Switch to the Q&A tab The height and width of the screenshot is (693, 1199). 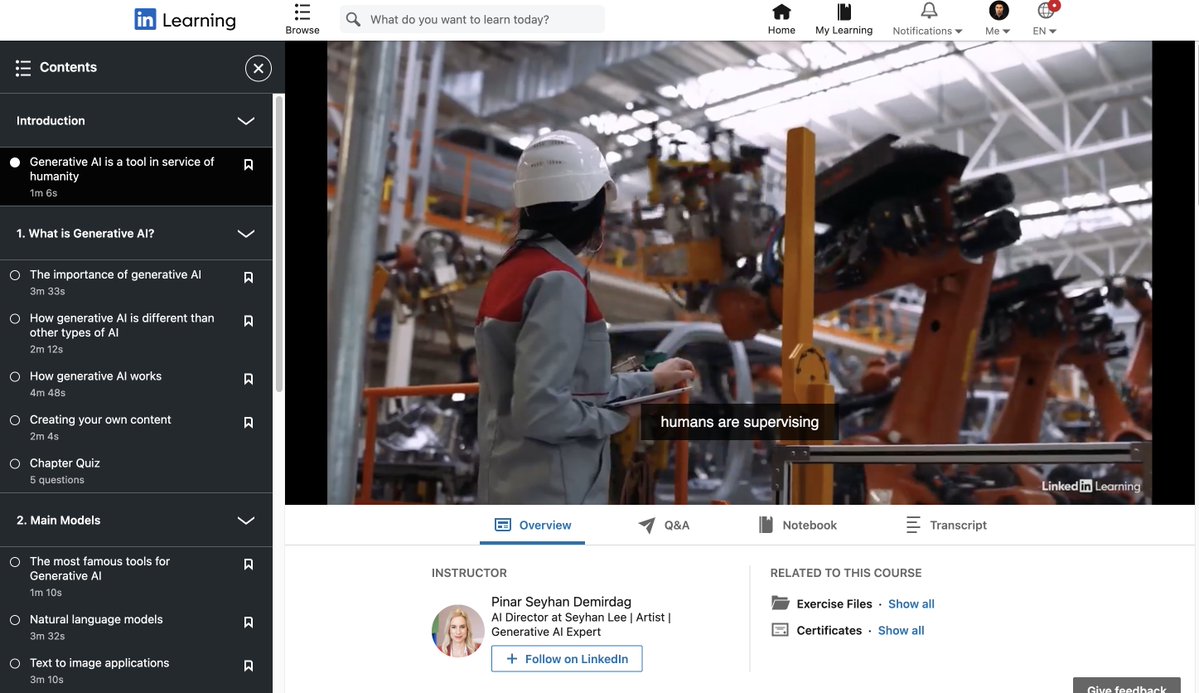tap(664, 525)
